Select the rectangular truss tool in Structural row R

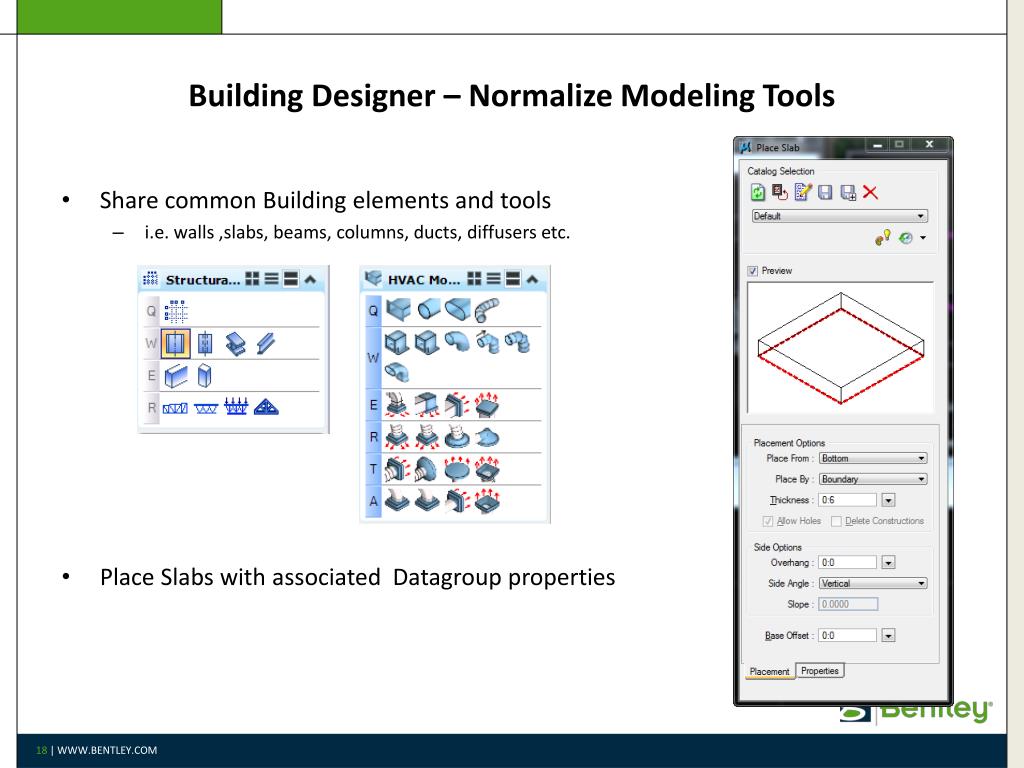[x=175, y=408]
